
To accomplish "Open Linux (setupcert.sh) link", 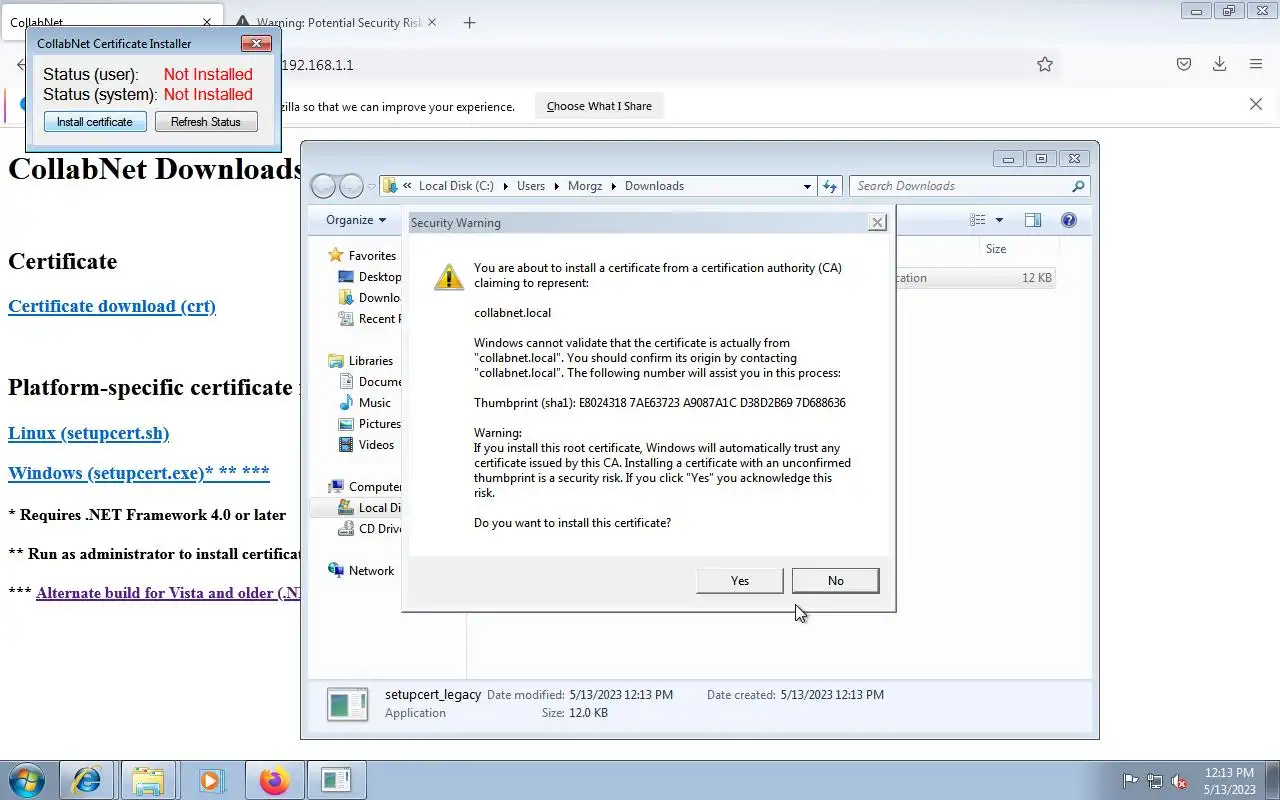I will [88, 433].
